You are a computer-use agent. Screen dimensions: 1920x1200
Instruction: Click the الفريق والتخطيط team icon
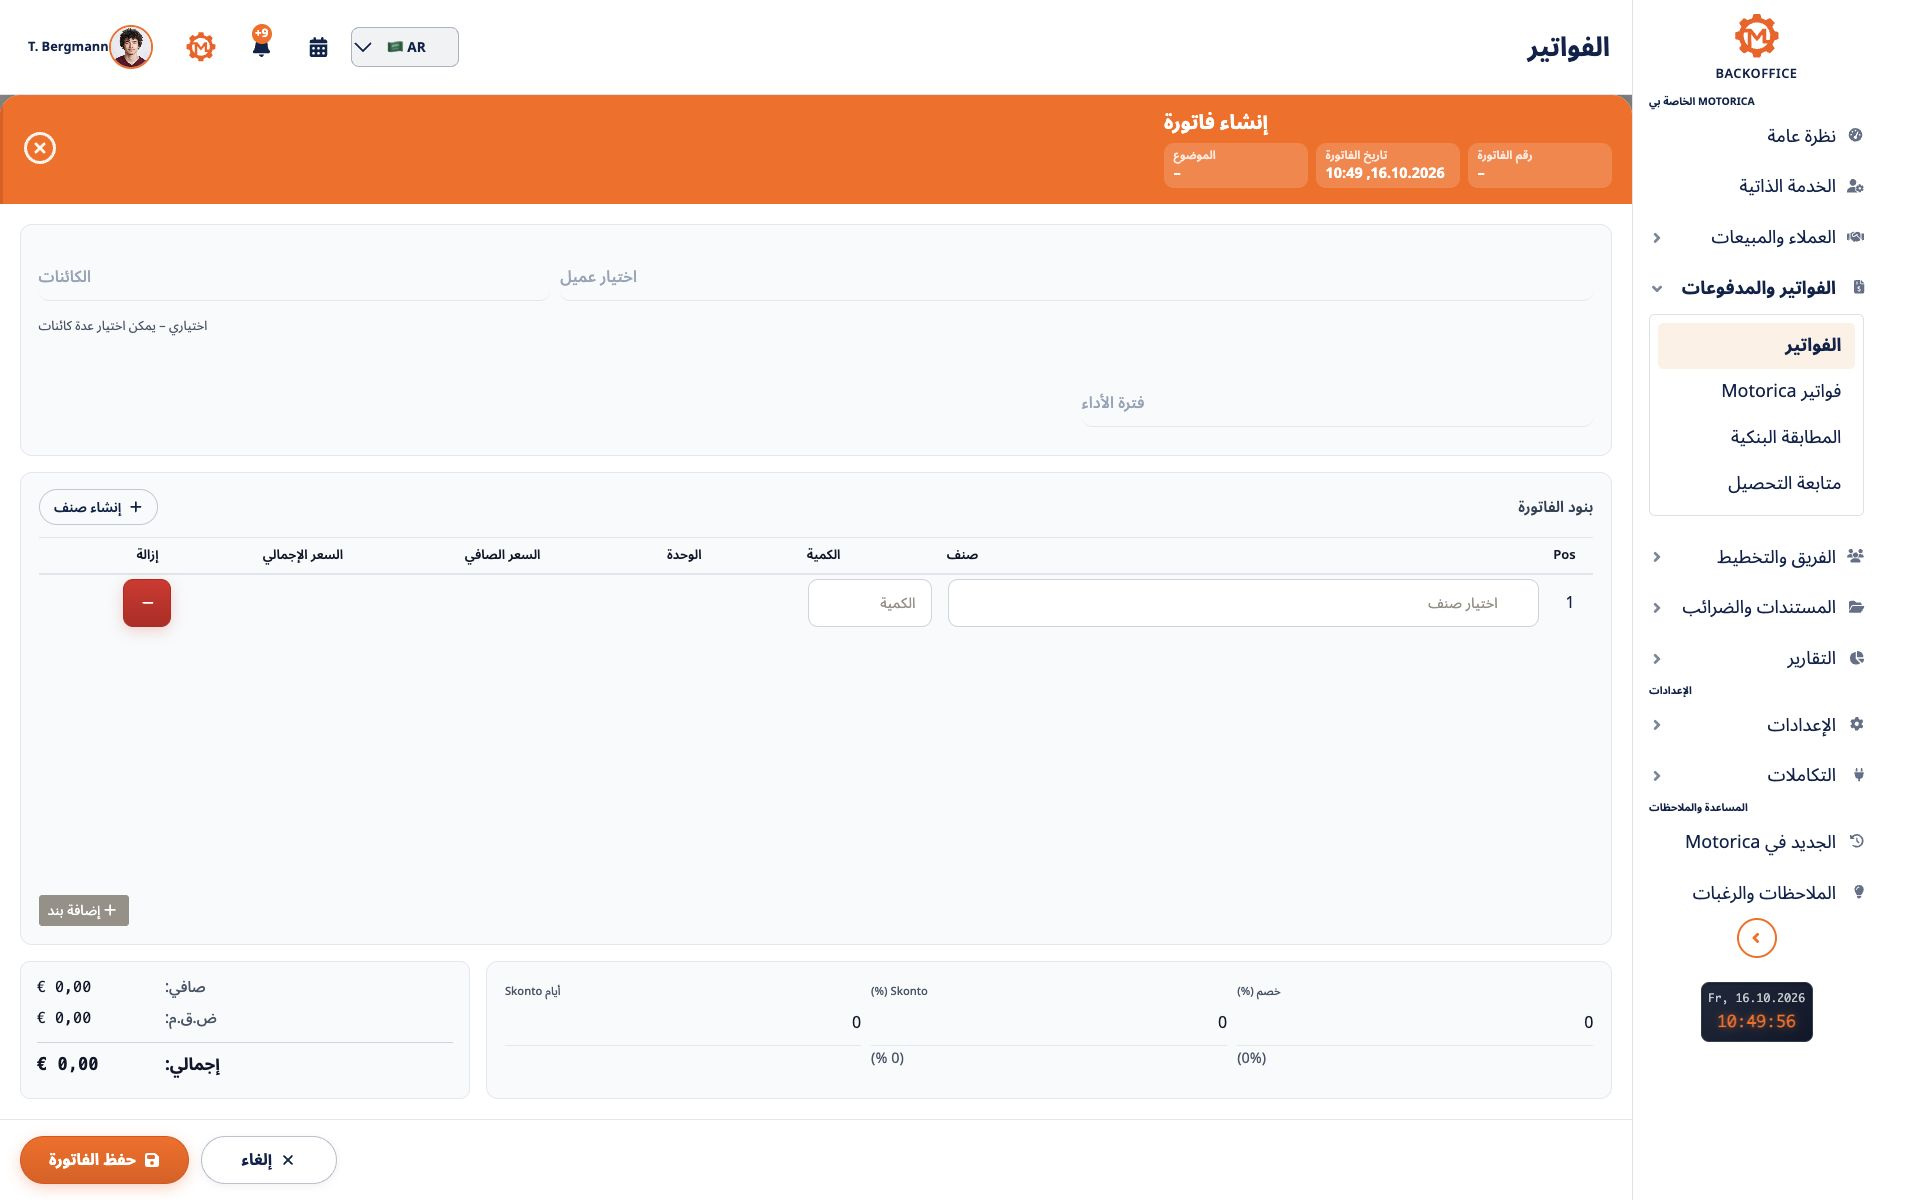pyautogui.click(x=1856, y=556)
